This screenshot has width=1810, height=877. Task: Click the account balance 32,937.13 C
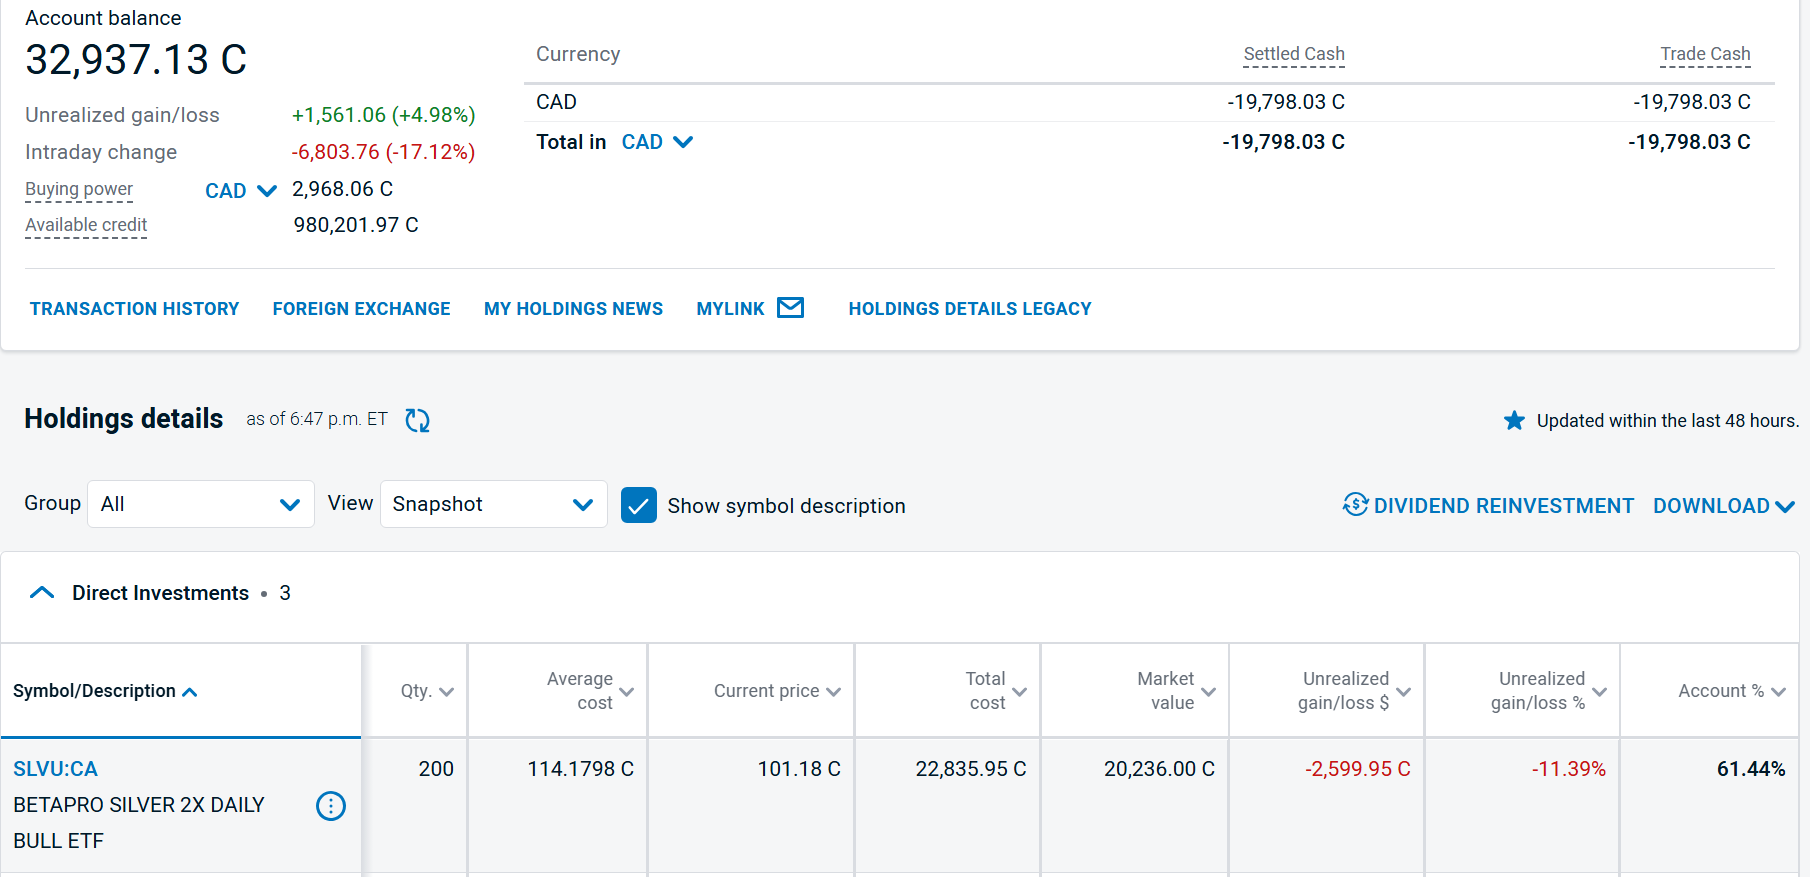(136, 60)
